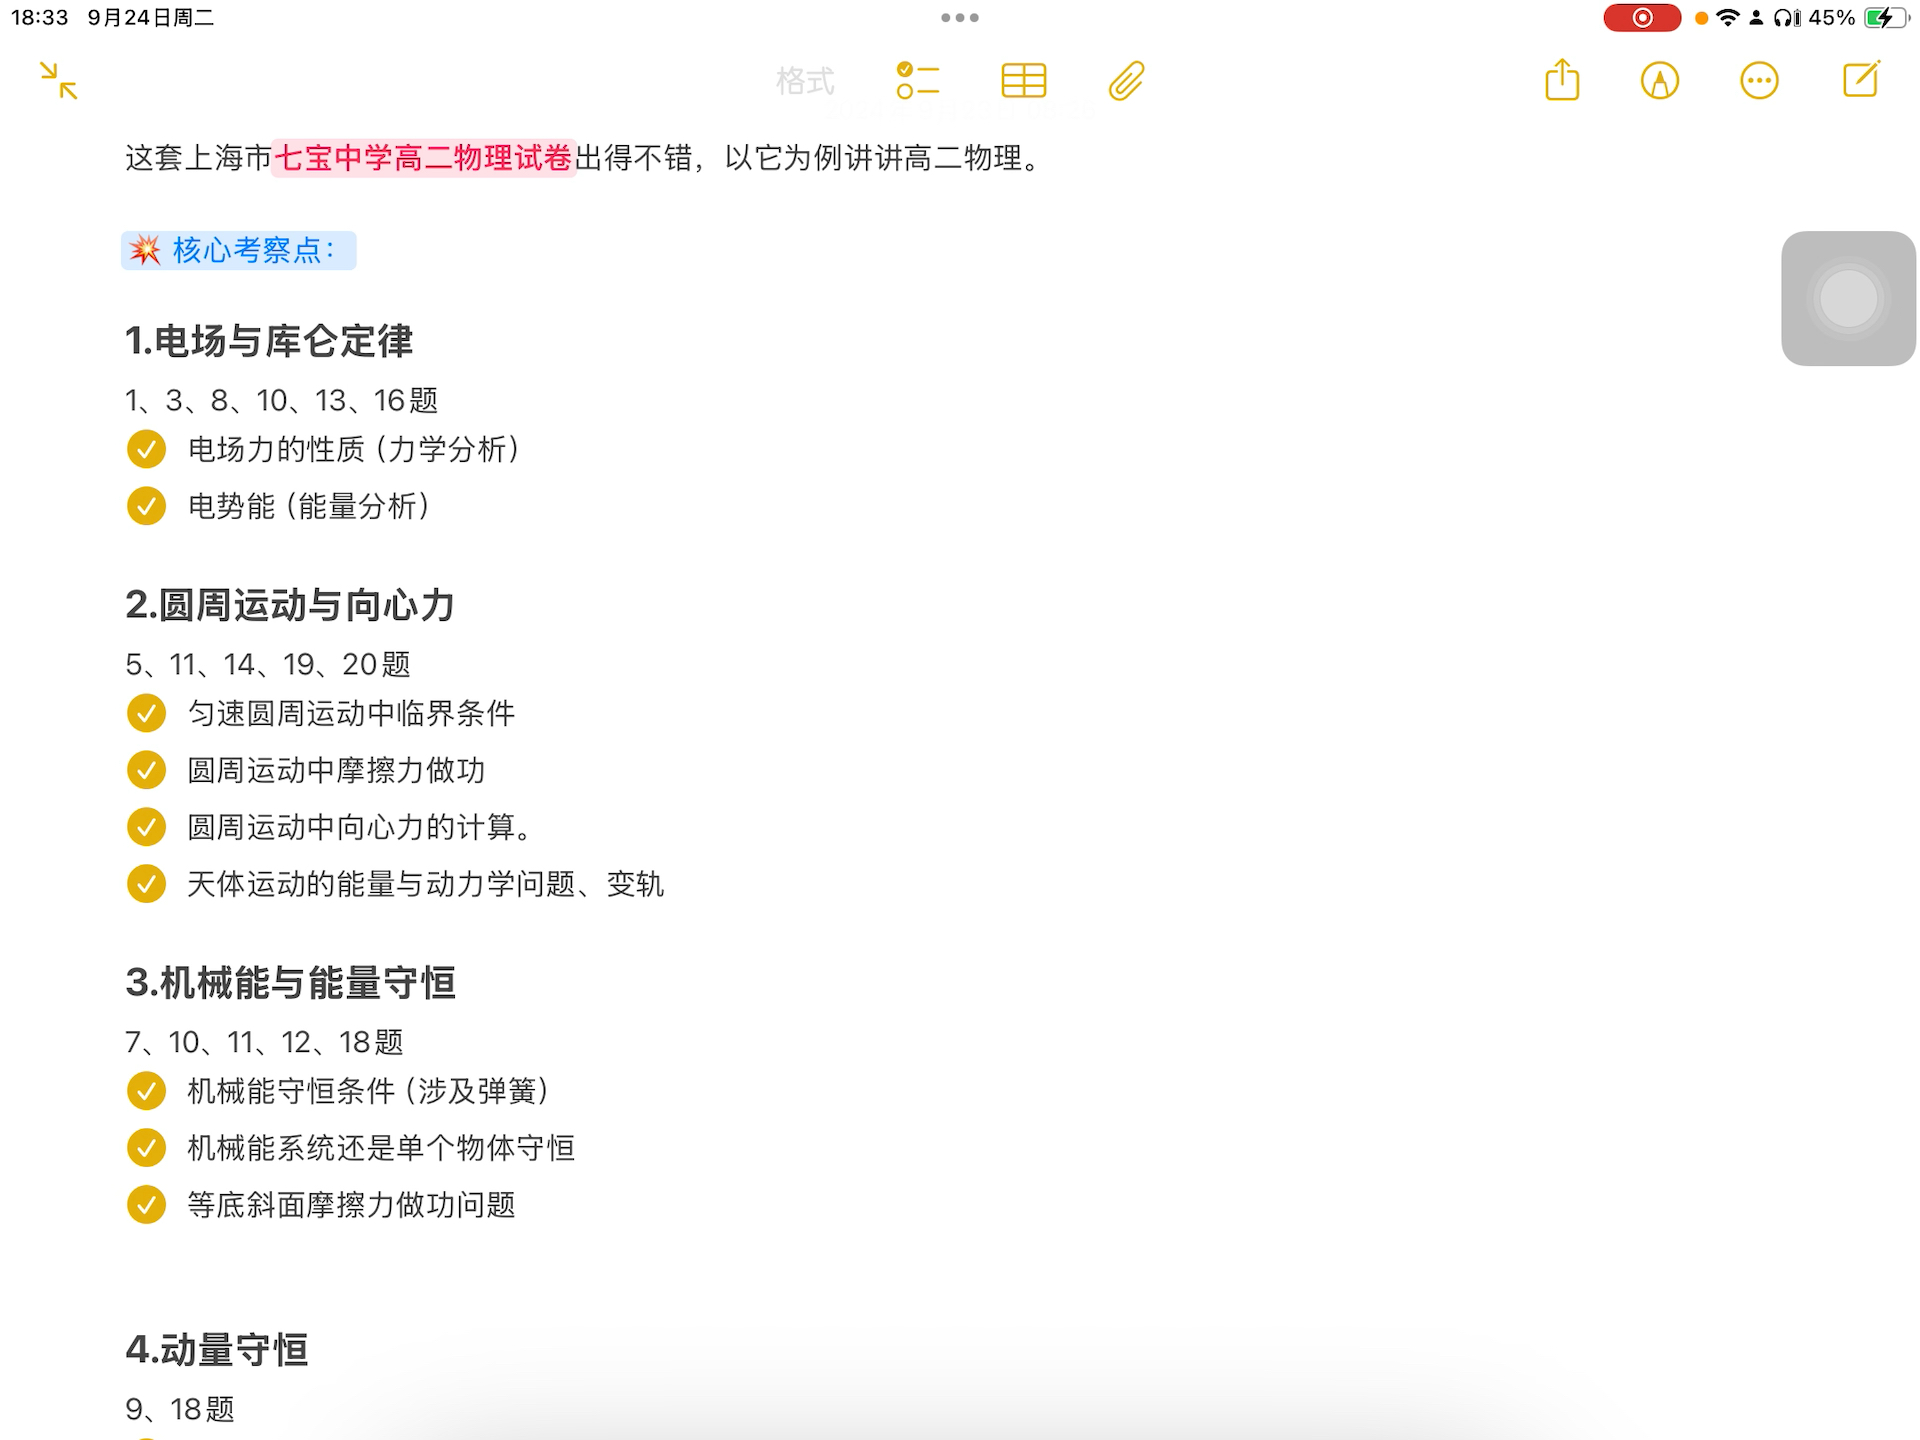
Task: Uncheck 电场力的性质（力学分析）item
Action: pos(146,449)
